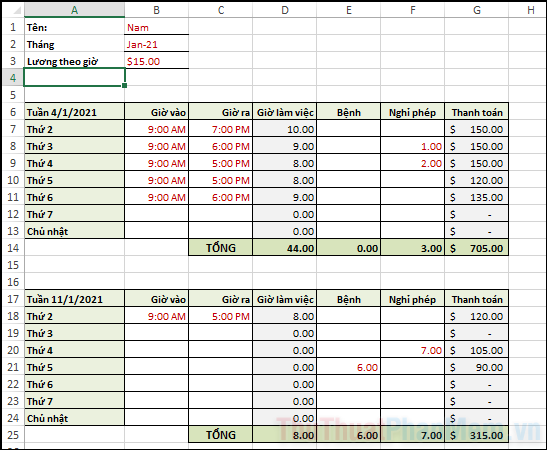547x450 pixels.
Task: Click the selected empty cell A4
Action: (74, 77)
